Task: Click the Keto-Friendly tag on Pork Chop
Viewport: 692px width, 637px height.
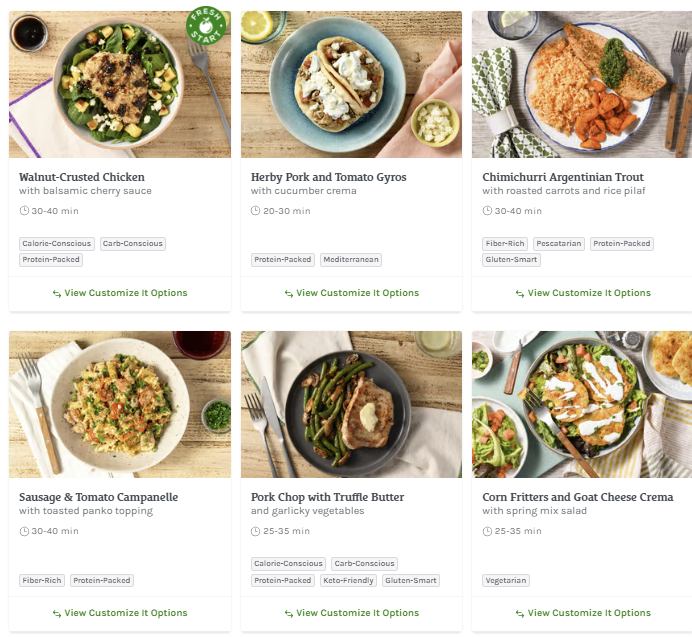Action: tap(349, 580)
